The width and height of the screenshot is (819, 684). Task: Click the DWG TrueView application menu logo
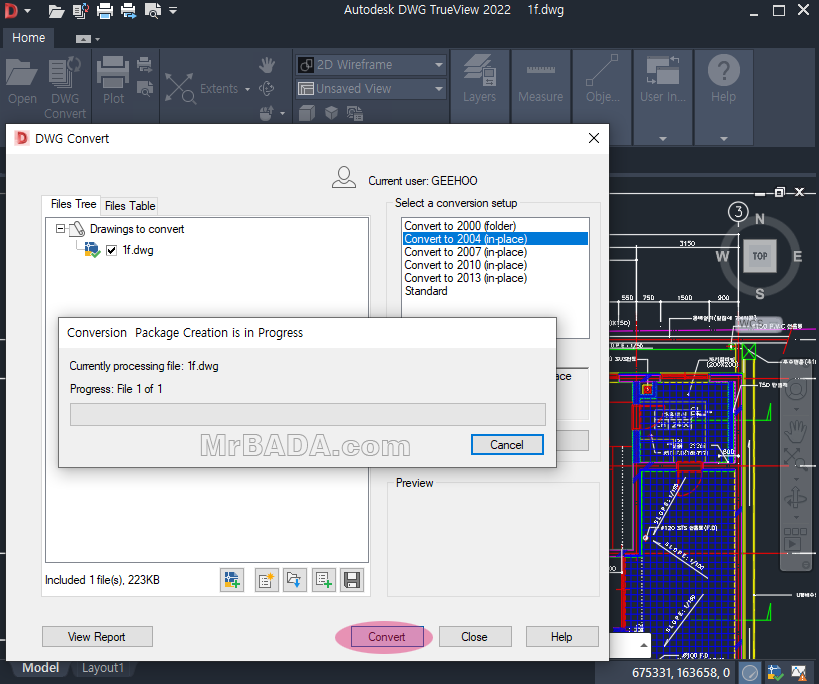pos(11,10)
